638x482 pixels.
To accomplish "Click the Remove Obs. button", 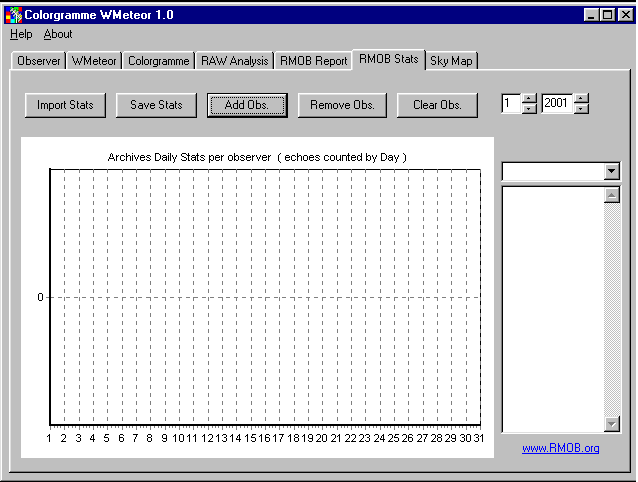I will [342, 105].
